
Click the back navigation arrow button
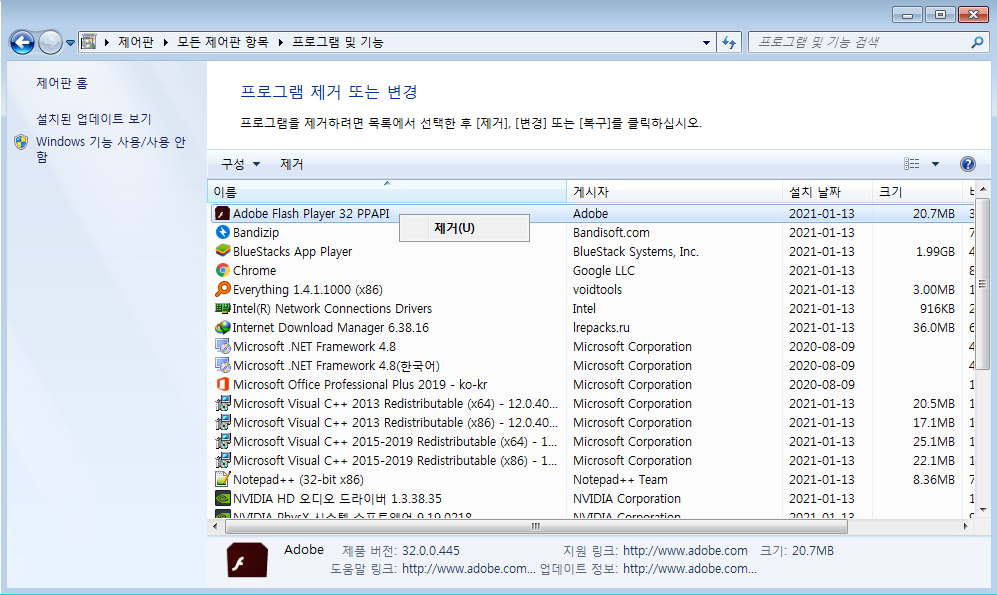pos(22,43)
